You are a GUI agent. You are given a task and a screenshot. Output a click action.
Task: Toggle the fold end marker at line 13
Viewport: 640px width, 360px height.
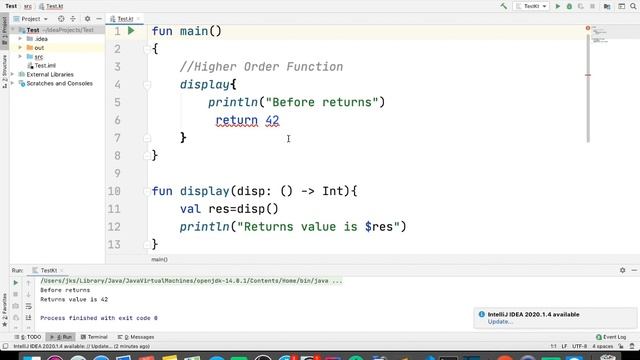pos(147,244)
